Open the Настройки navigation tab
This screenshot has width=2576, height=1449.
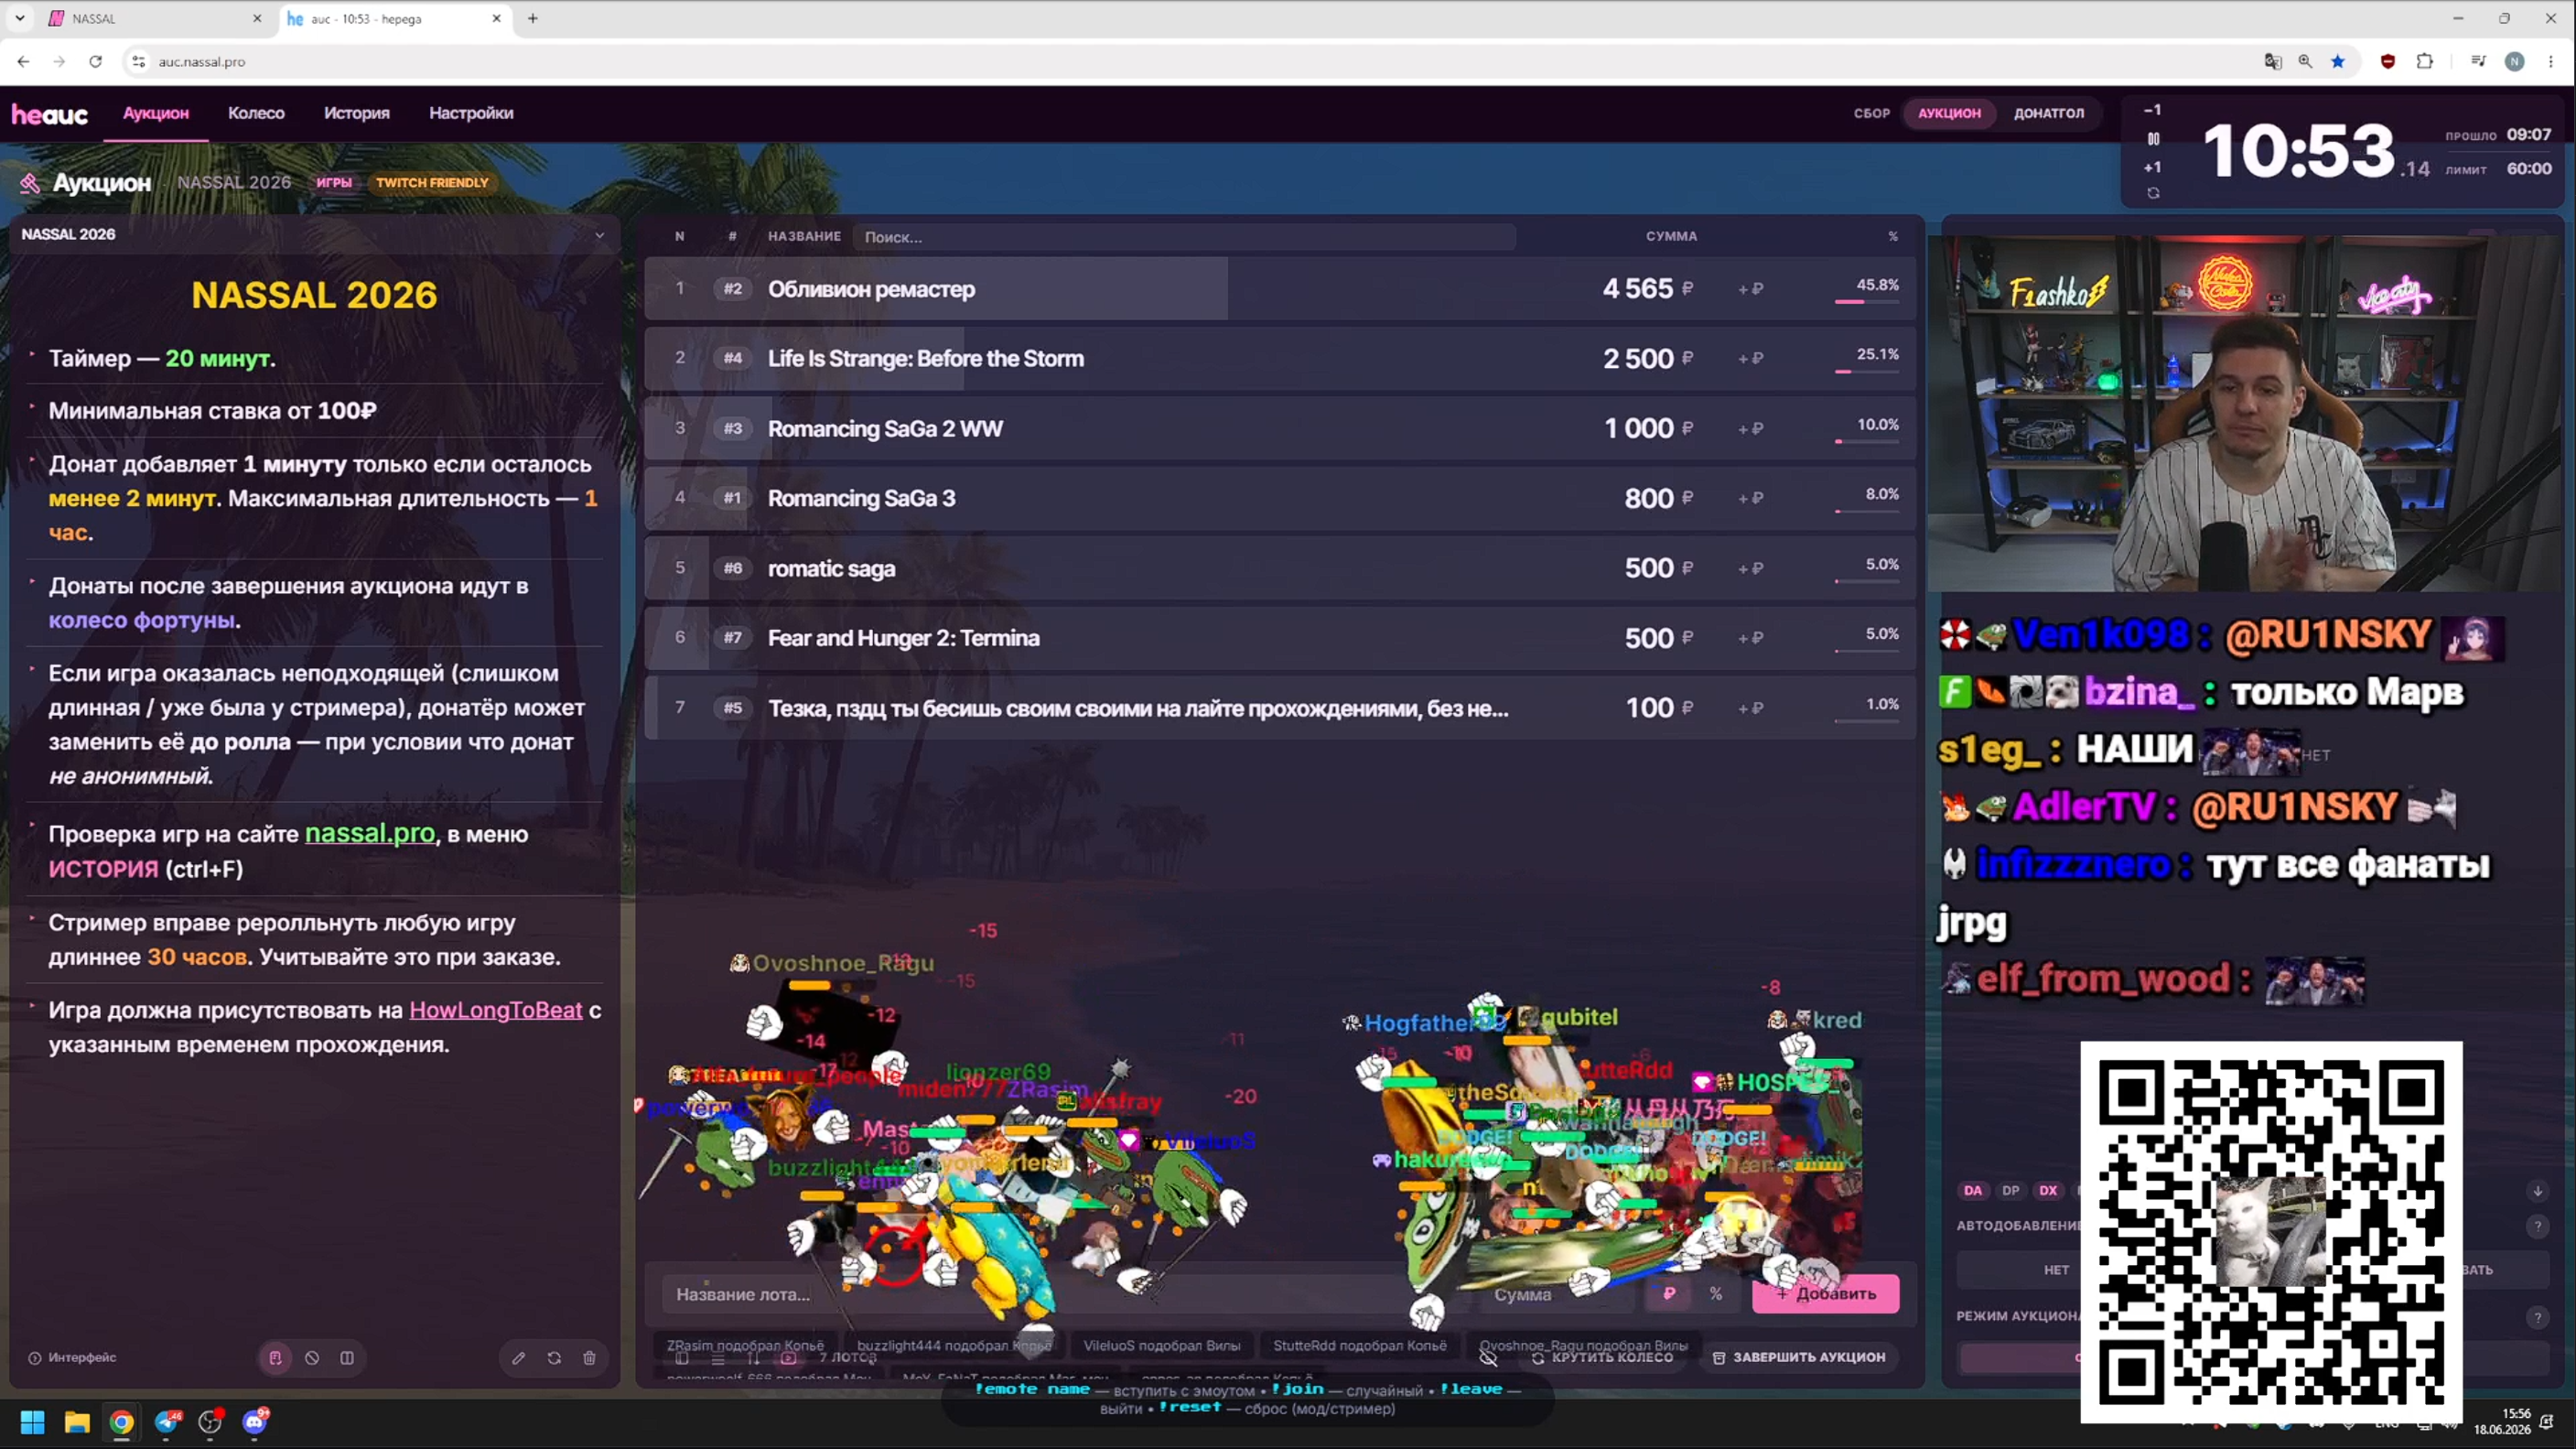[x=471, y=113]
